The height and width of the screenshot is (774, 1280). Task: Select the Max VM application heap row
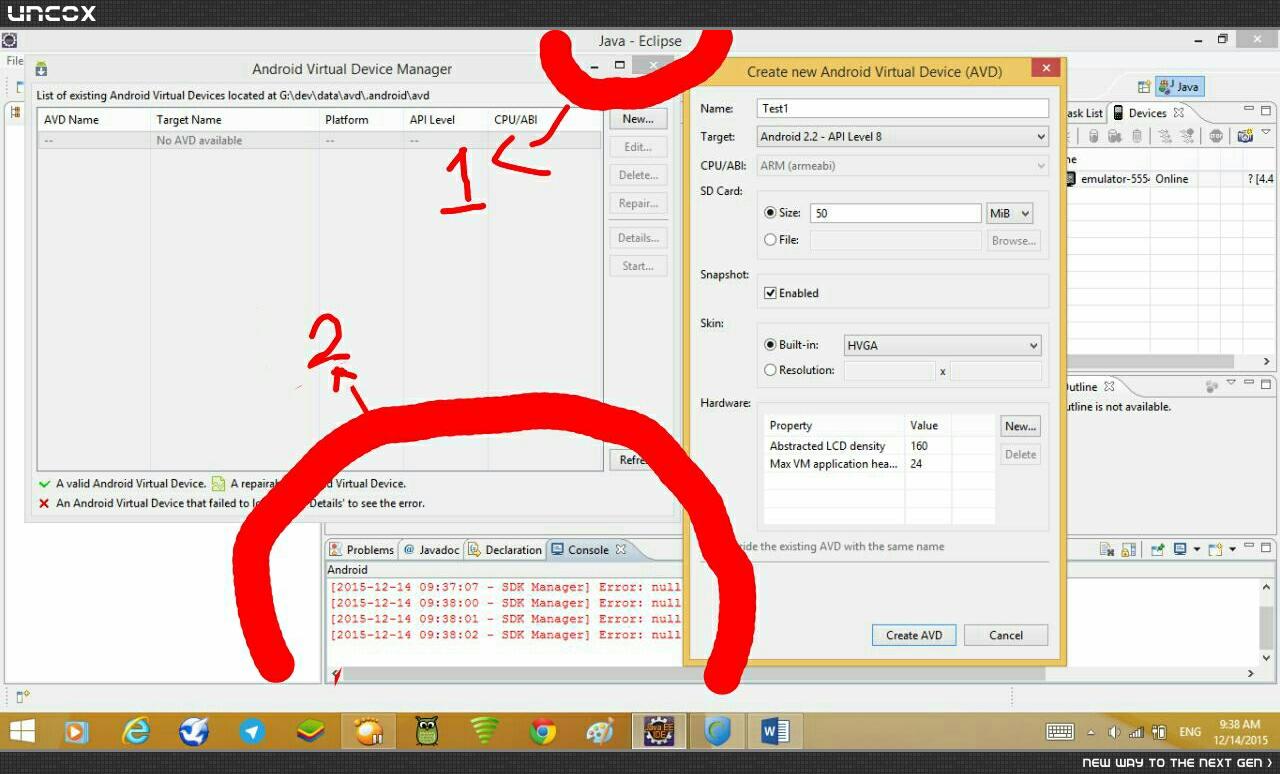pos(880,464)
